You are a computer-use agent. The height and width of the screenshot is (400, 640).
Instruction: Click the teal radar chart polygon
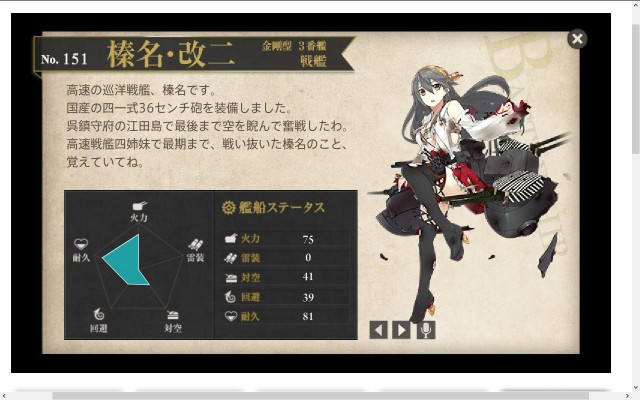click(x=129, y=261)
